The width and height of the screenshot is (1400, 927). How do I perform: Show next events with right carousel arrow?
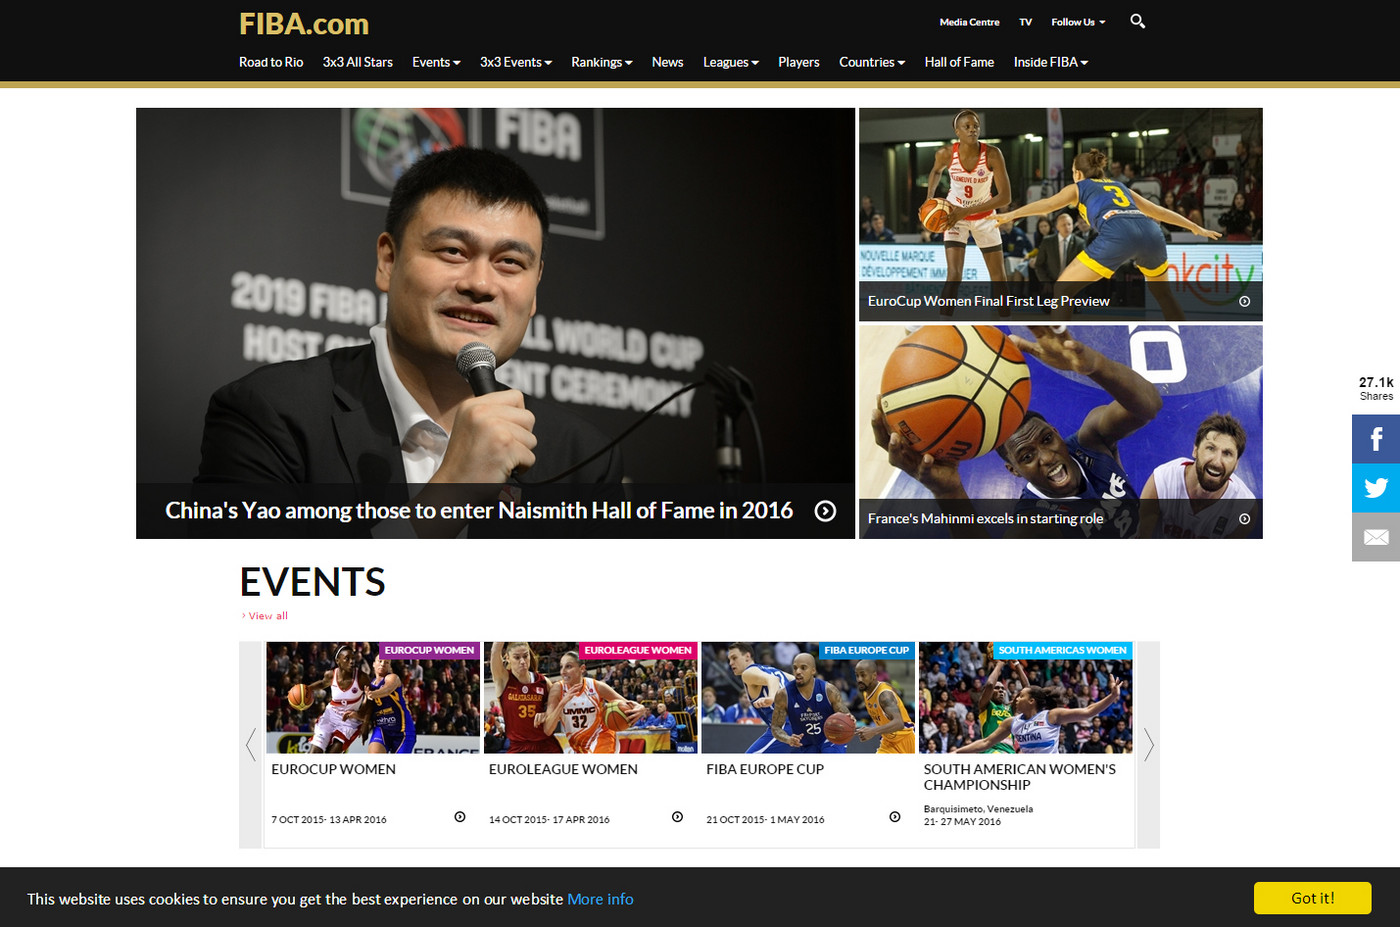1149,745
